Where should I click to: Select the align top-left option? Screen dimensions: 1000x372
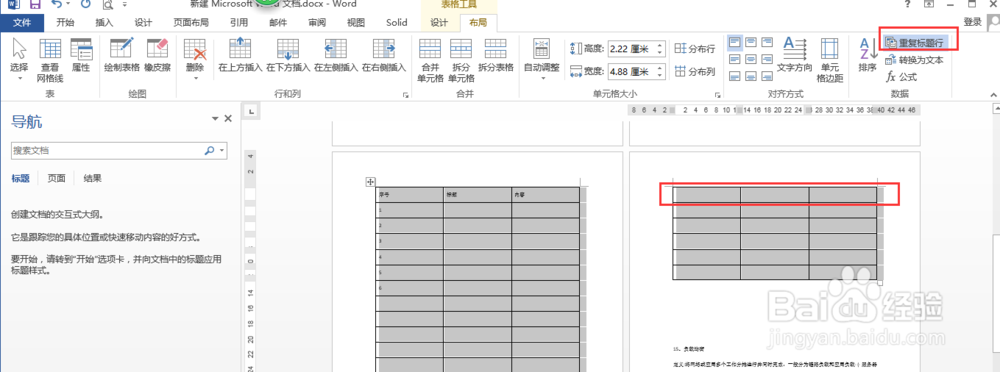[735, 43]
